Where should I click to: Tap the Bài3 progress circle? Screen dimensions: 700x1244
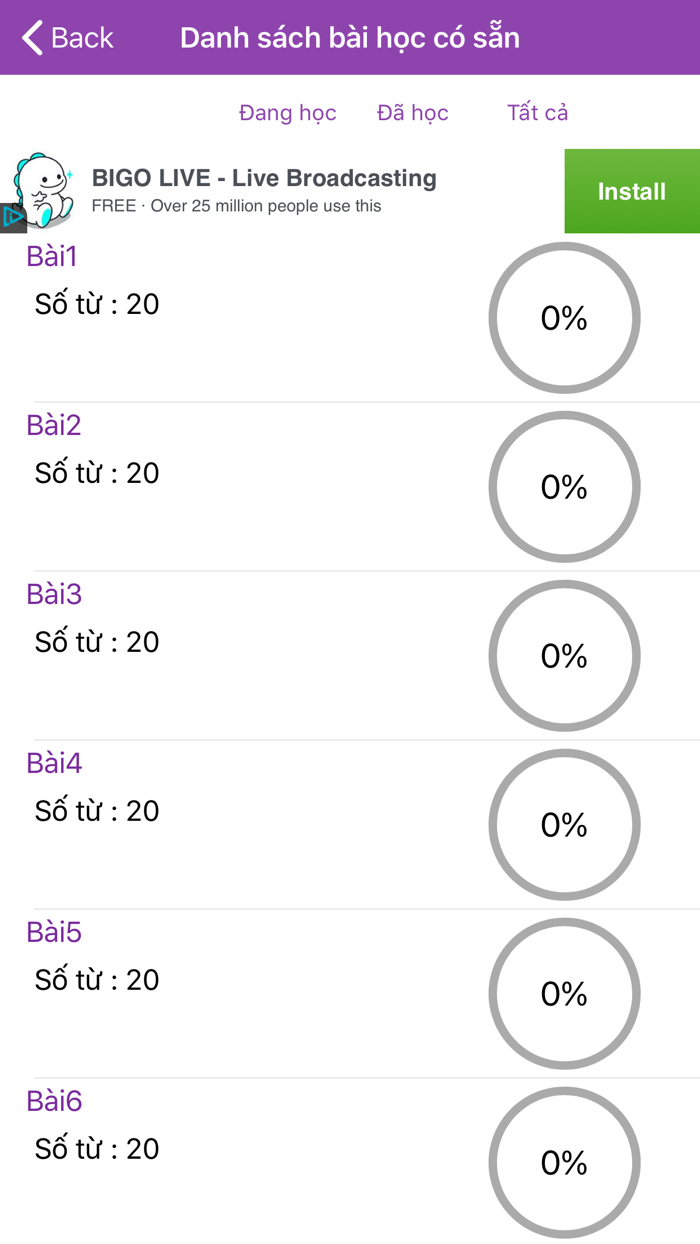click(x=564, y=656)
